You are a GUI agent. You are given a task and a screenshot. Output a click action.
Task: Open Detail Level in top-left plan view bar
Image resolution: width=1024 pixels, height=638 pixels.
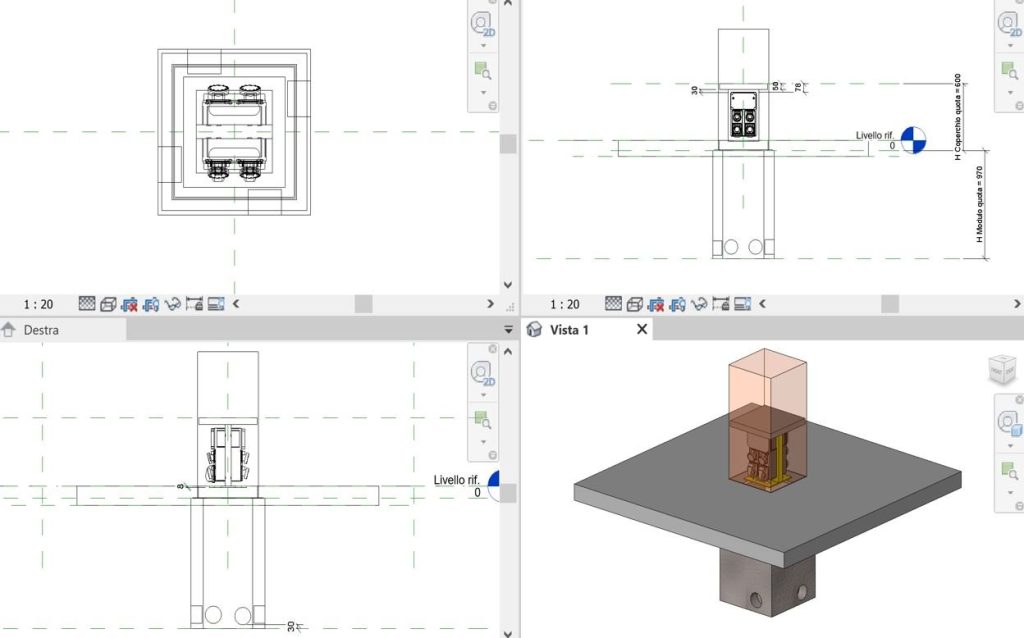[87, 304]
